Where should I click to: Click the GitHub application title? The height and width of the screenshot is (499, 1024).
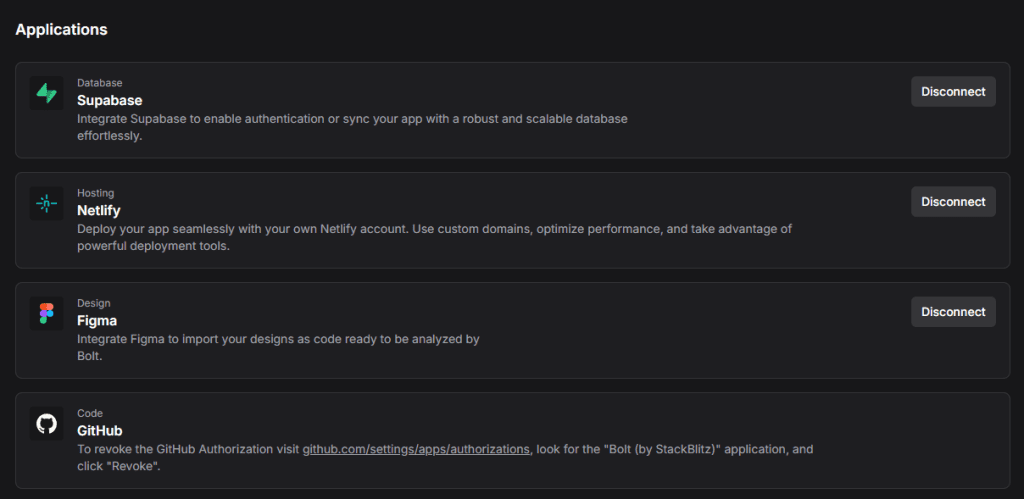tap(100, 430)
